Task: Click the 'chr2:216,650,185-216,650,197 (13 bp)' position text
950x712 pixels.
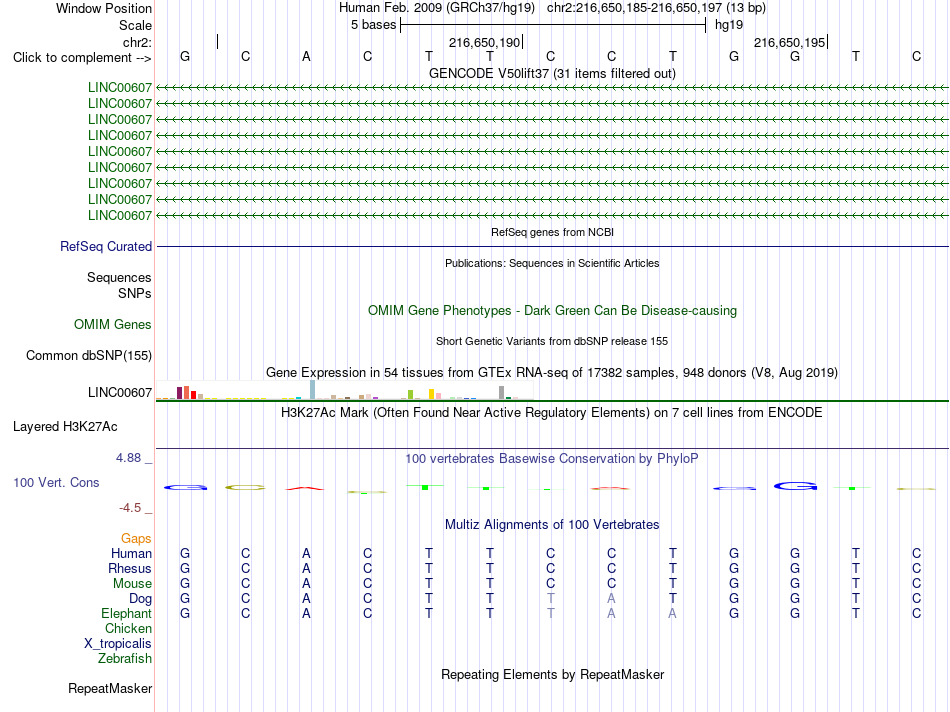Action: (656, 8)
